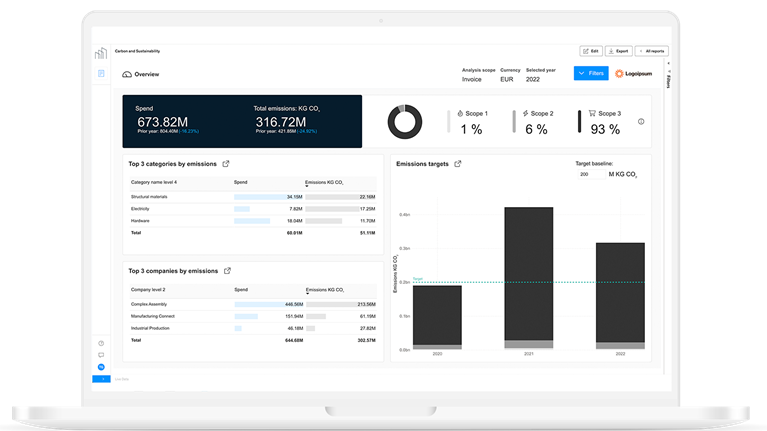Click the info icon beside Scope 3
This screenshot has height=431, width=767.
click(641, 122)
